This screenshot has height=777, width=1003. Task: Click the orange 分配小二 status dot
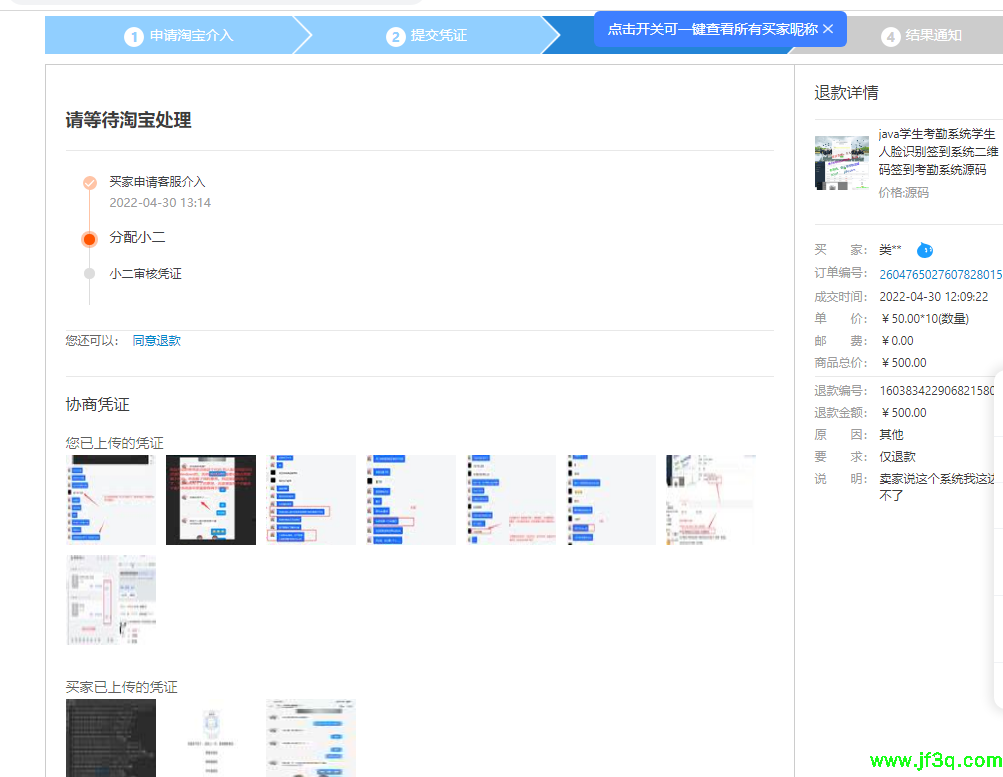point(90,238)
